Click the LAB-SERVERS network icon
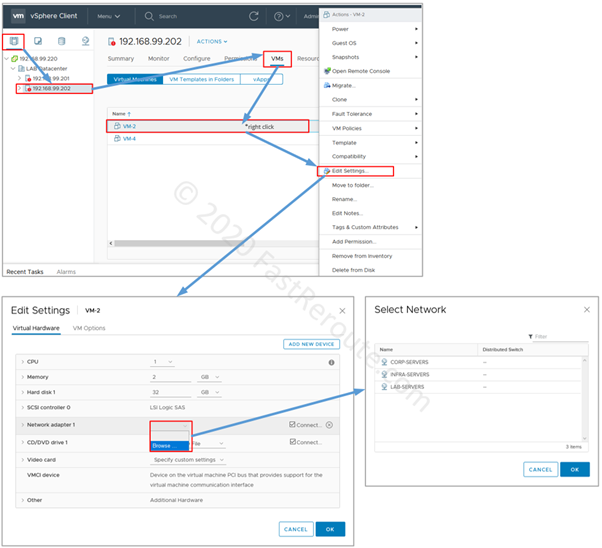Viewport: 602px width, 548px height. (x=384, y=386)
